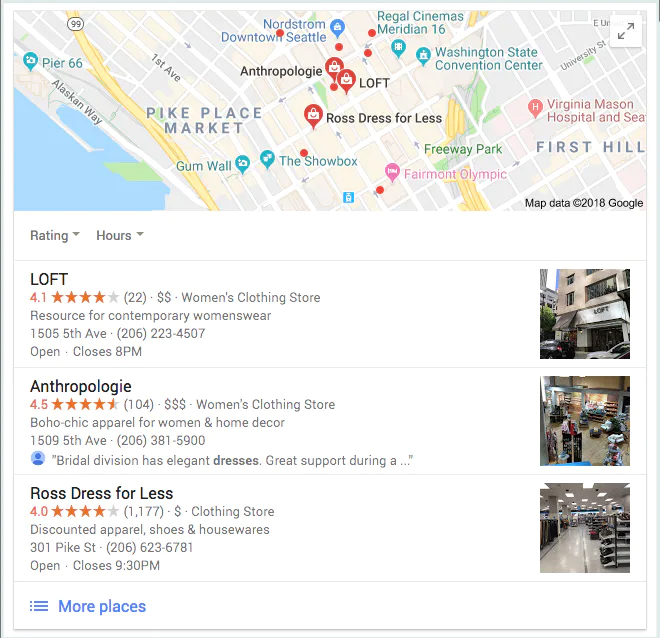The width and height of the screenshot is (660, 638).
Task: Click the LOFT shopping pin on map
Action: click(x=346, y=81)
